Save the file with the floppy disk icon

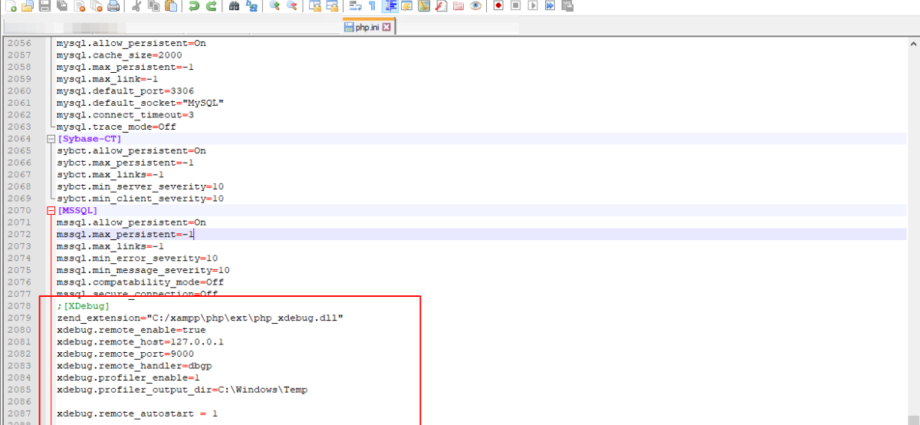43,6
